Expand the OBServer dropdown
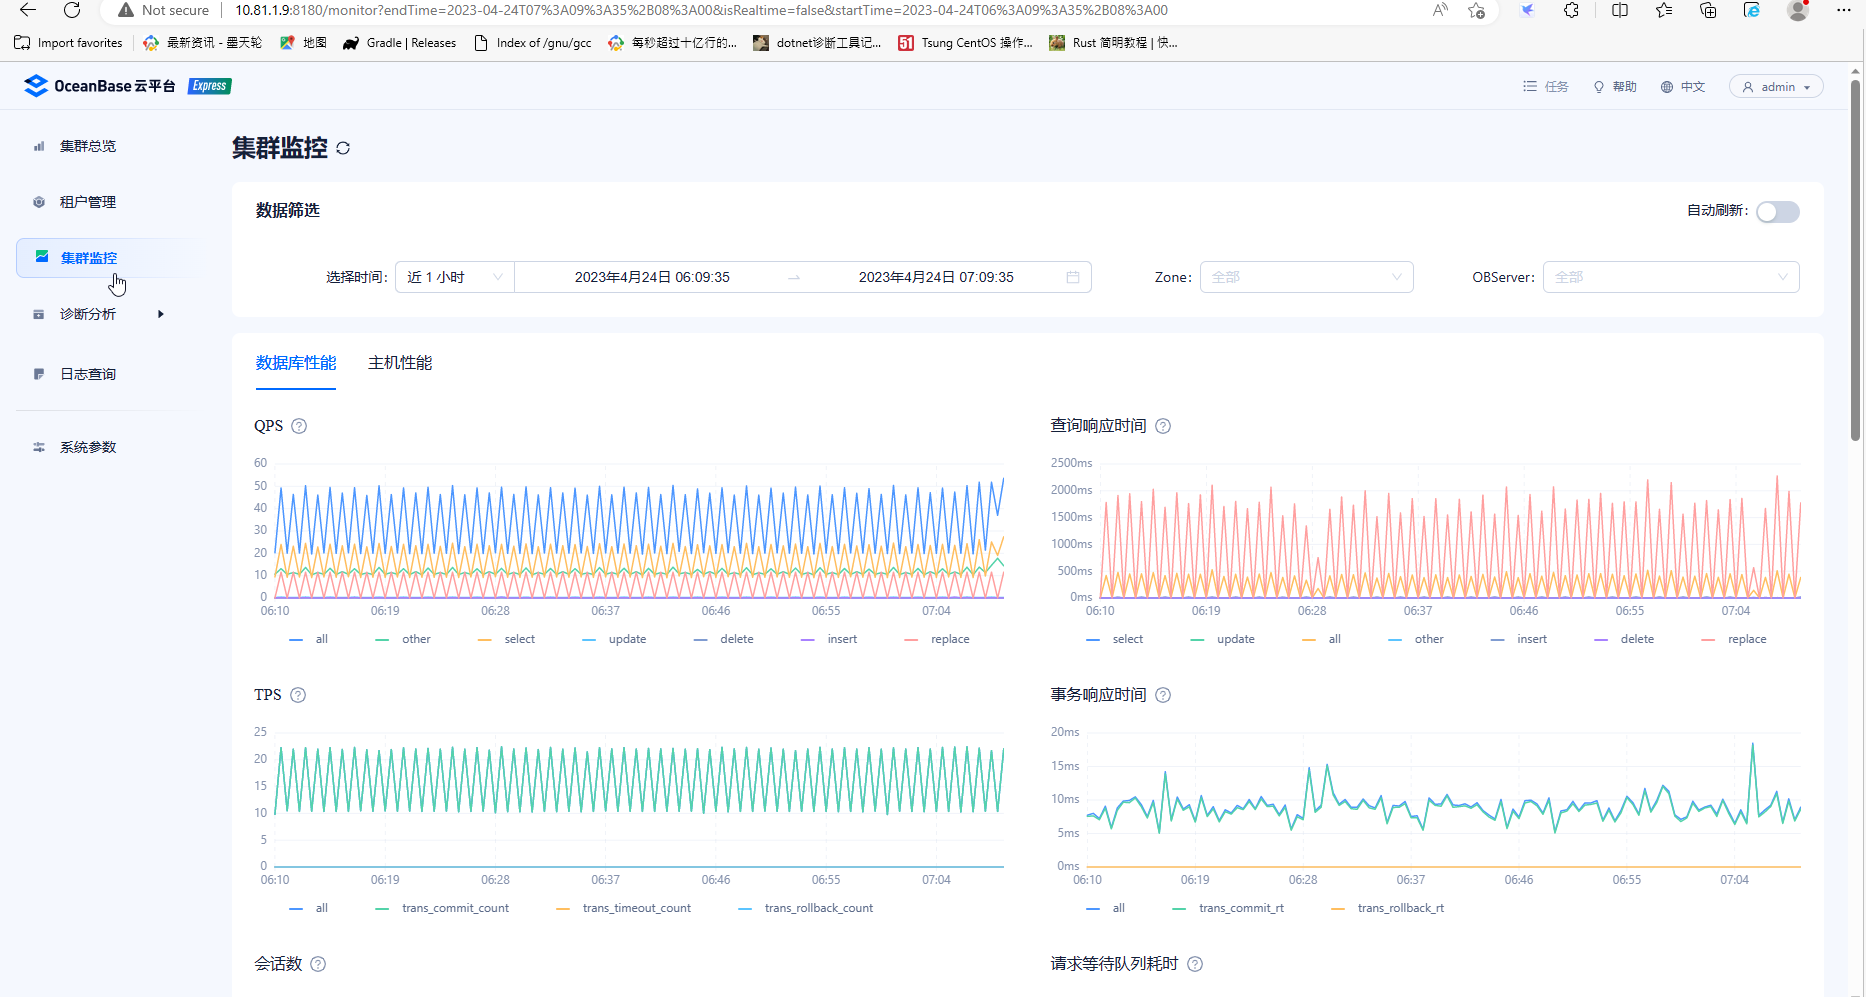The width and height of the screenshot is (1866, 997). (1670, 277)
